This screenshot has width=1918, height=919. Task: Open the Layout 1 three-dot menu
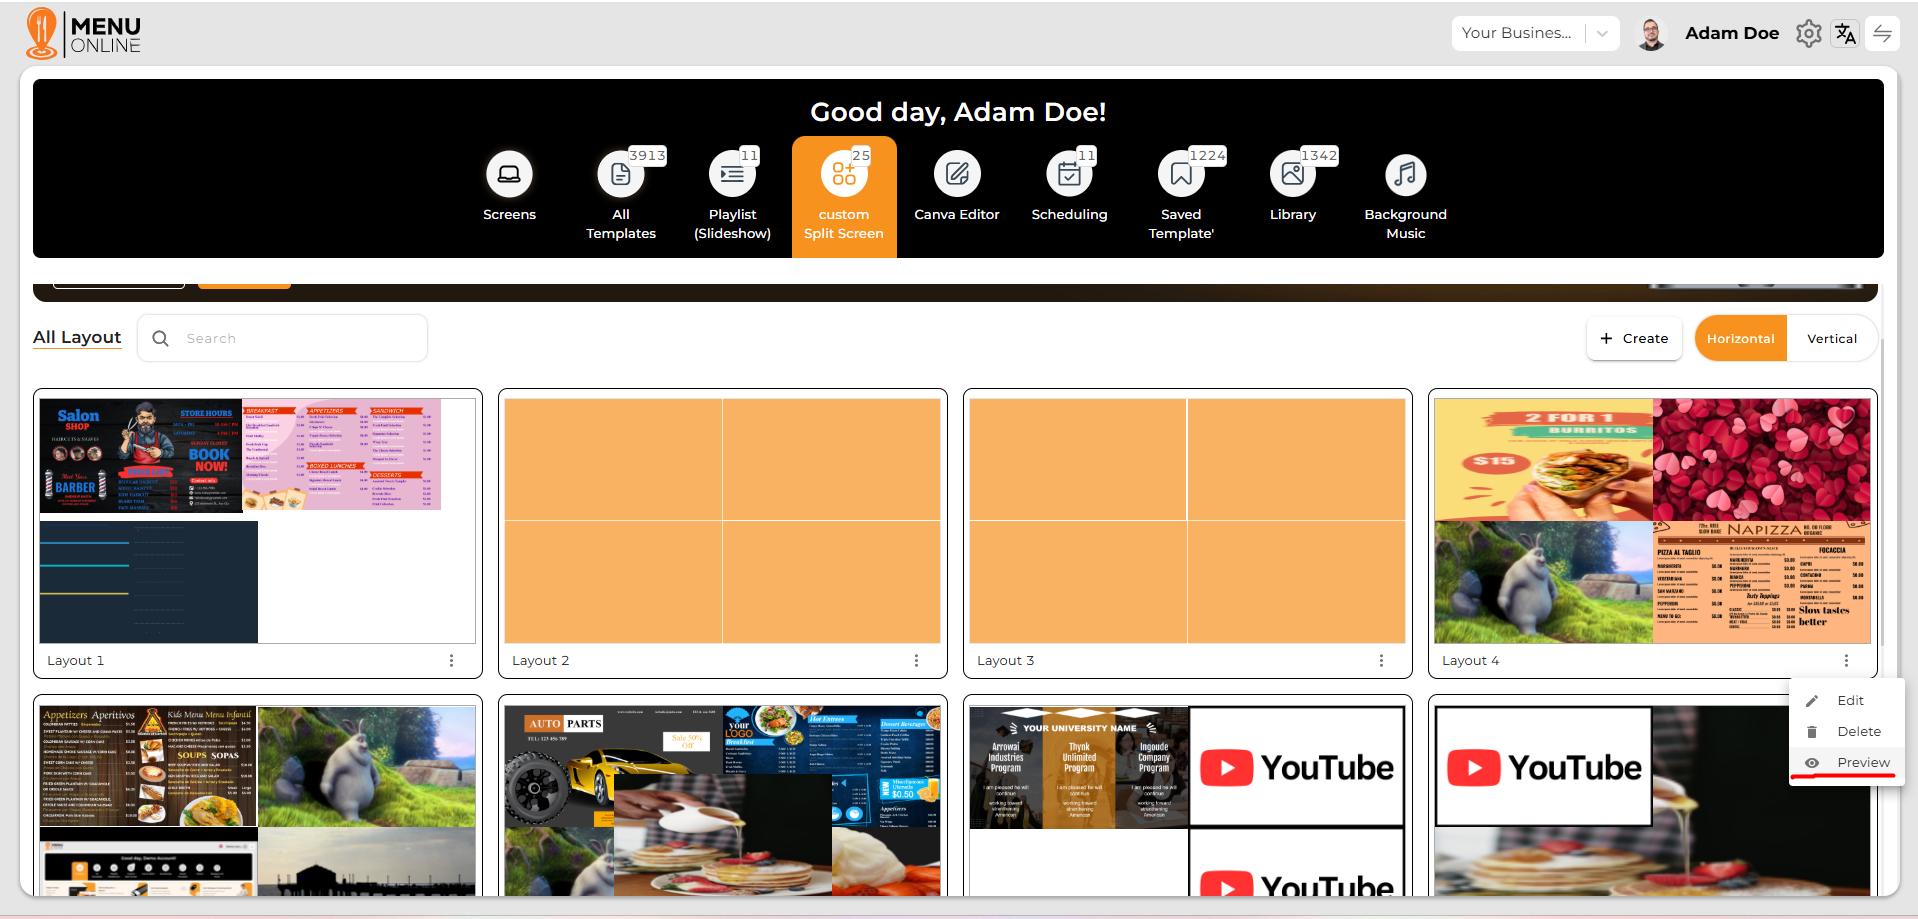(x=451, y=661)
